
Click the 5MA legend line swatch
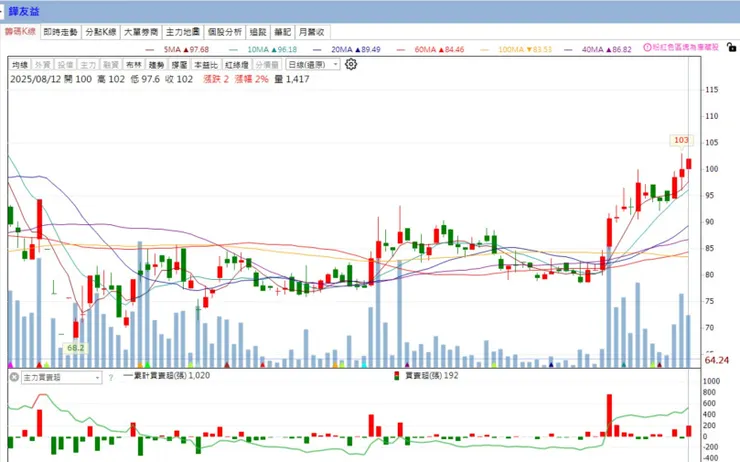pos(150,50)
